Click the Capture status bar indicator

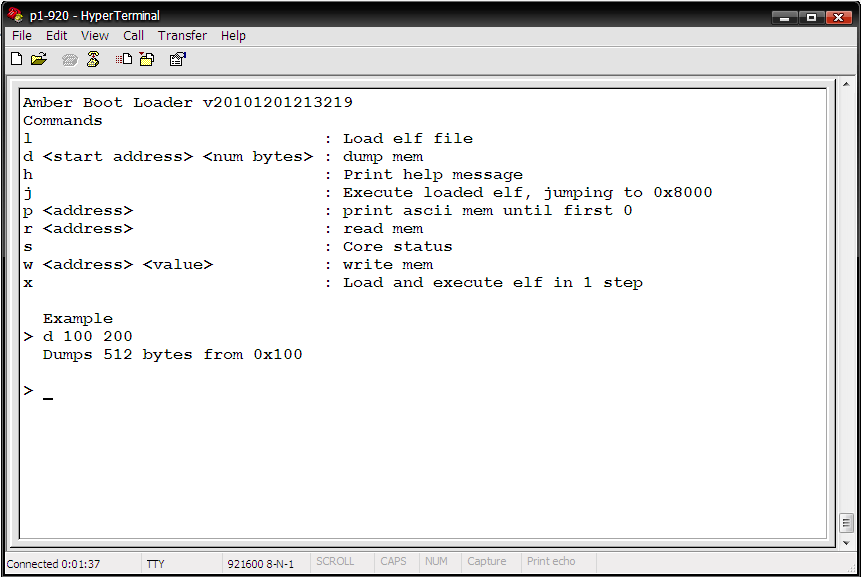click(x=487, y=562)
